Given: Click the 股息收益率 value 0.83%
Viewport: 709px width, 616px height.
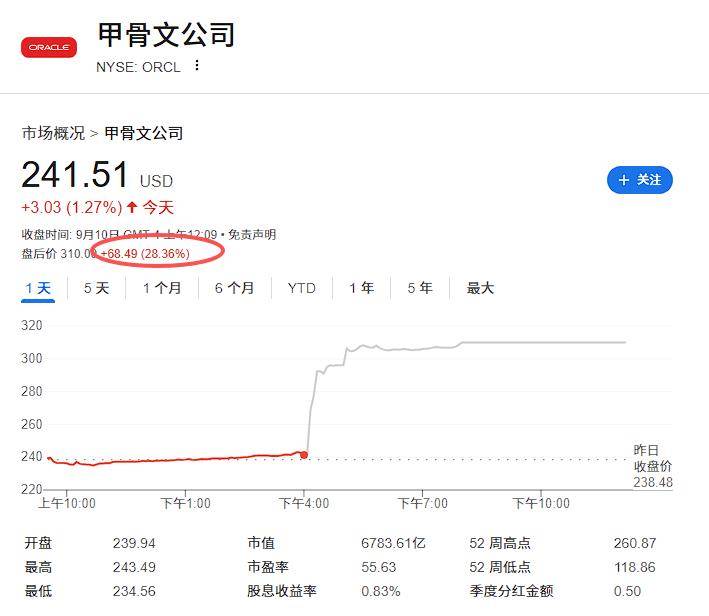Looking at the screenshot, I should pos(381,591).
